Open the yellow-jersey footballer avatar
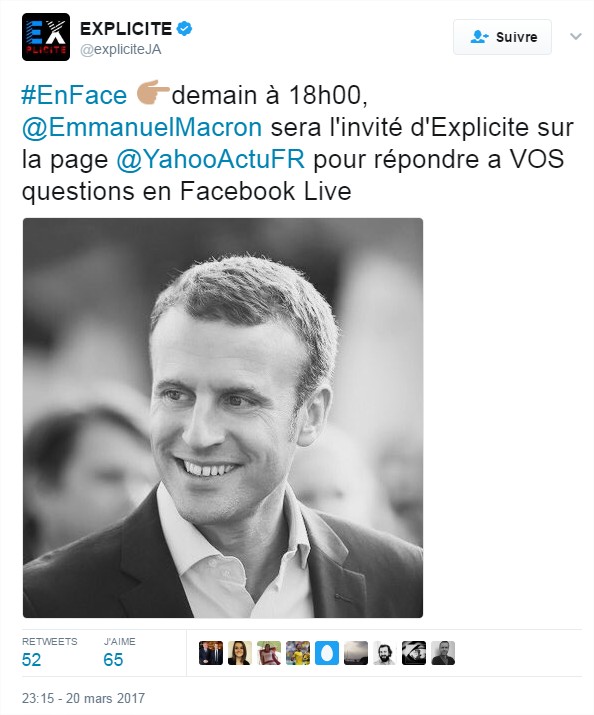 pyautogui.click(x=298, y=653)
